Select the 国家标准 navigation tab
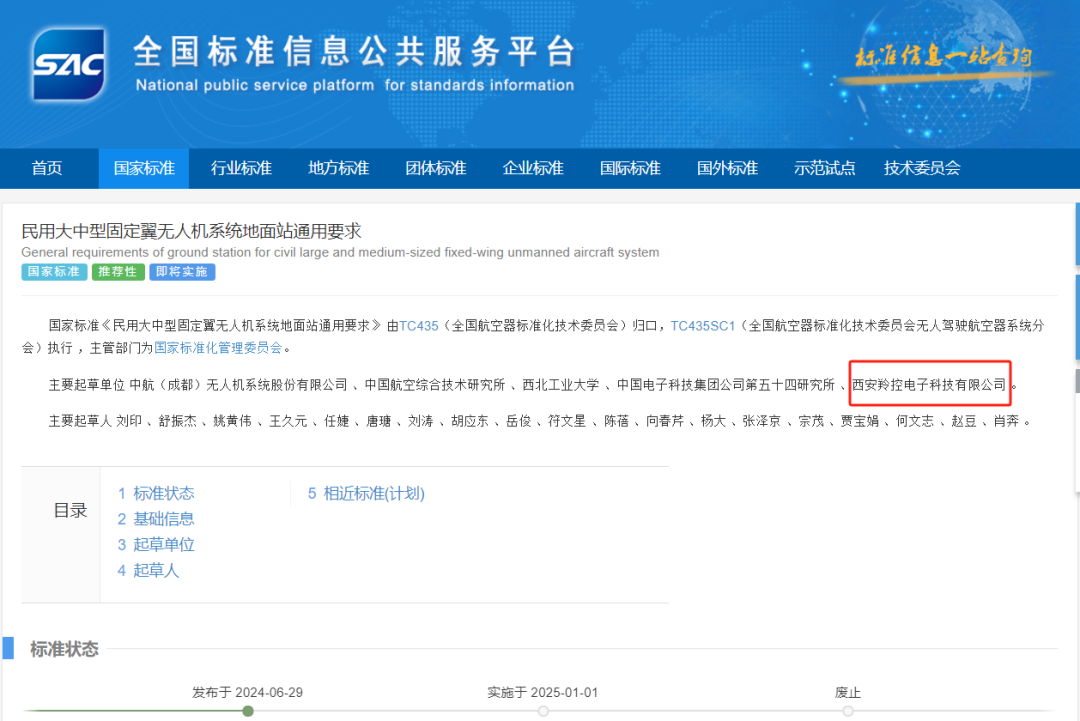The image size is (1080, 721). [x=144, y=168]
